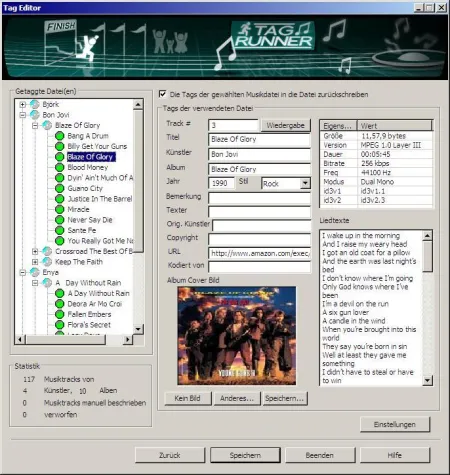Click the Wiedergabe playback button
The width and height of the screenshot is (450, 475).
[x=286, y=125]
